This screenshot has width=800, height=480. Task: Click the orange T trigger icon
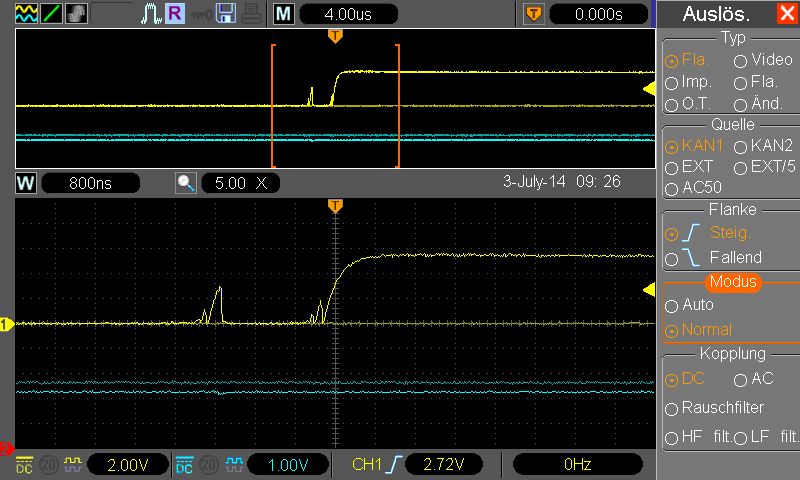(x=534, y=14)
